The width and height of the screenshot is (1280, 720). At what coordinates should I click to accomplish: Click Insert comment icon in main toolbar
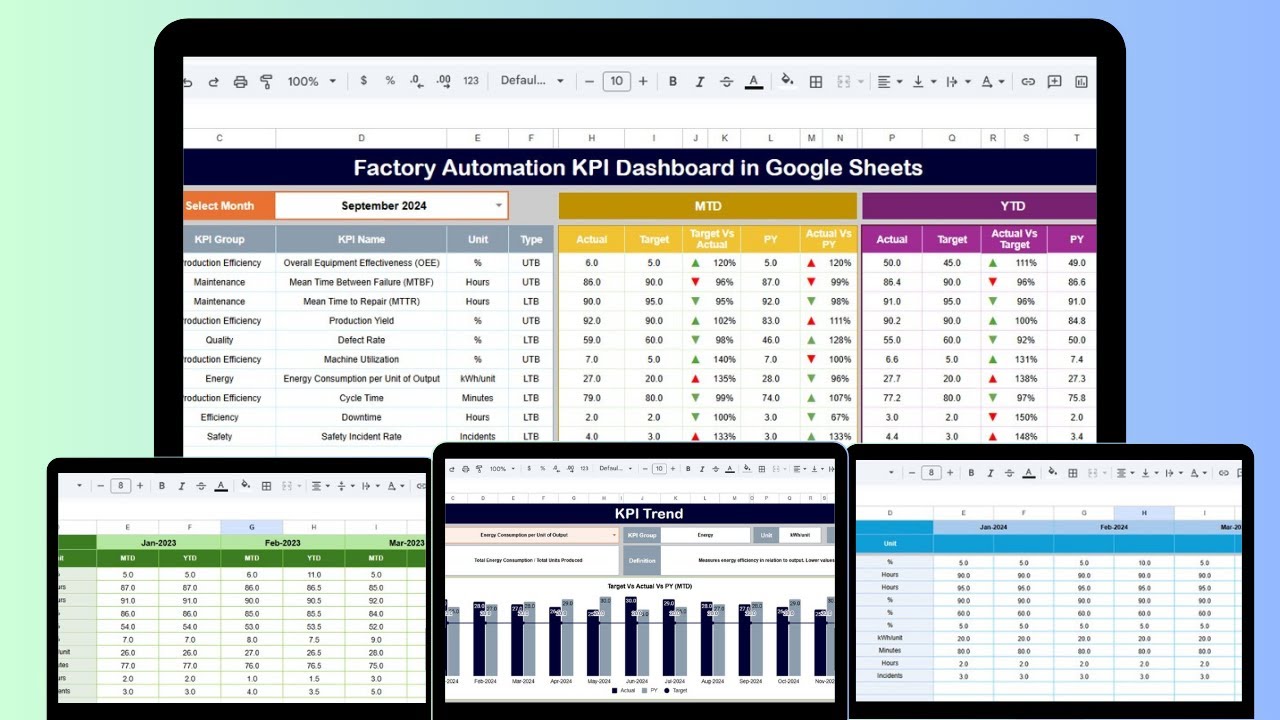tap(1054, 82)
